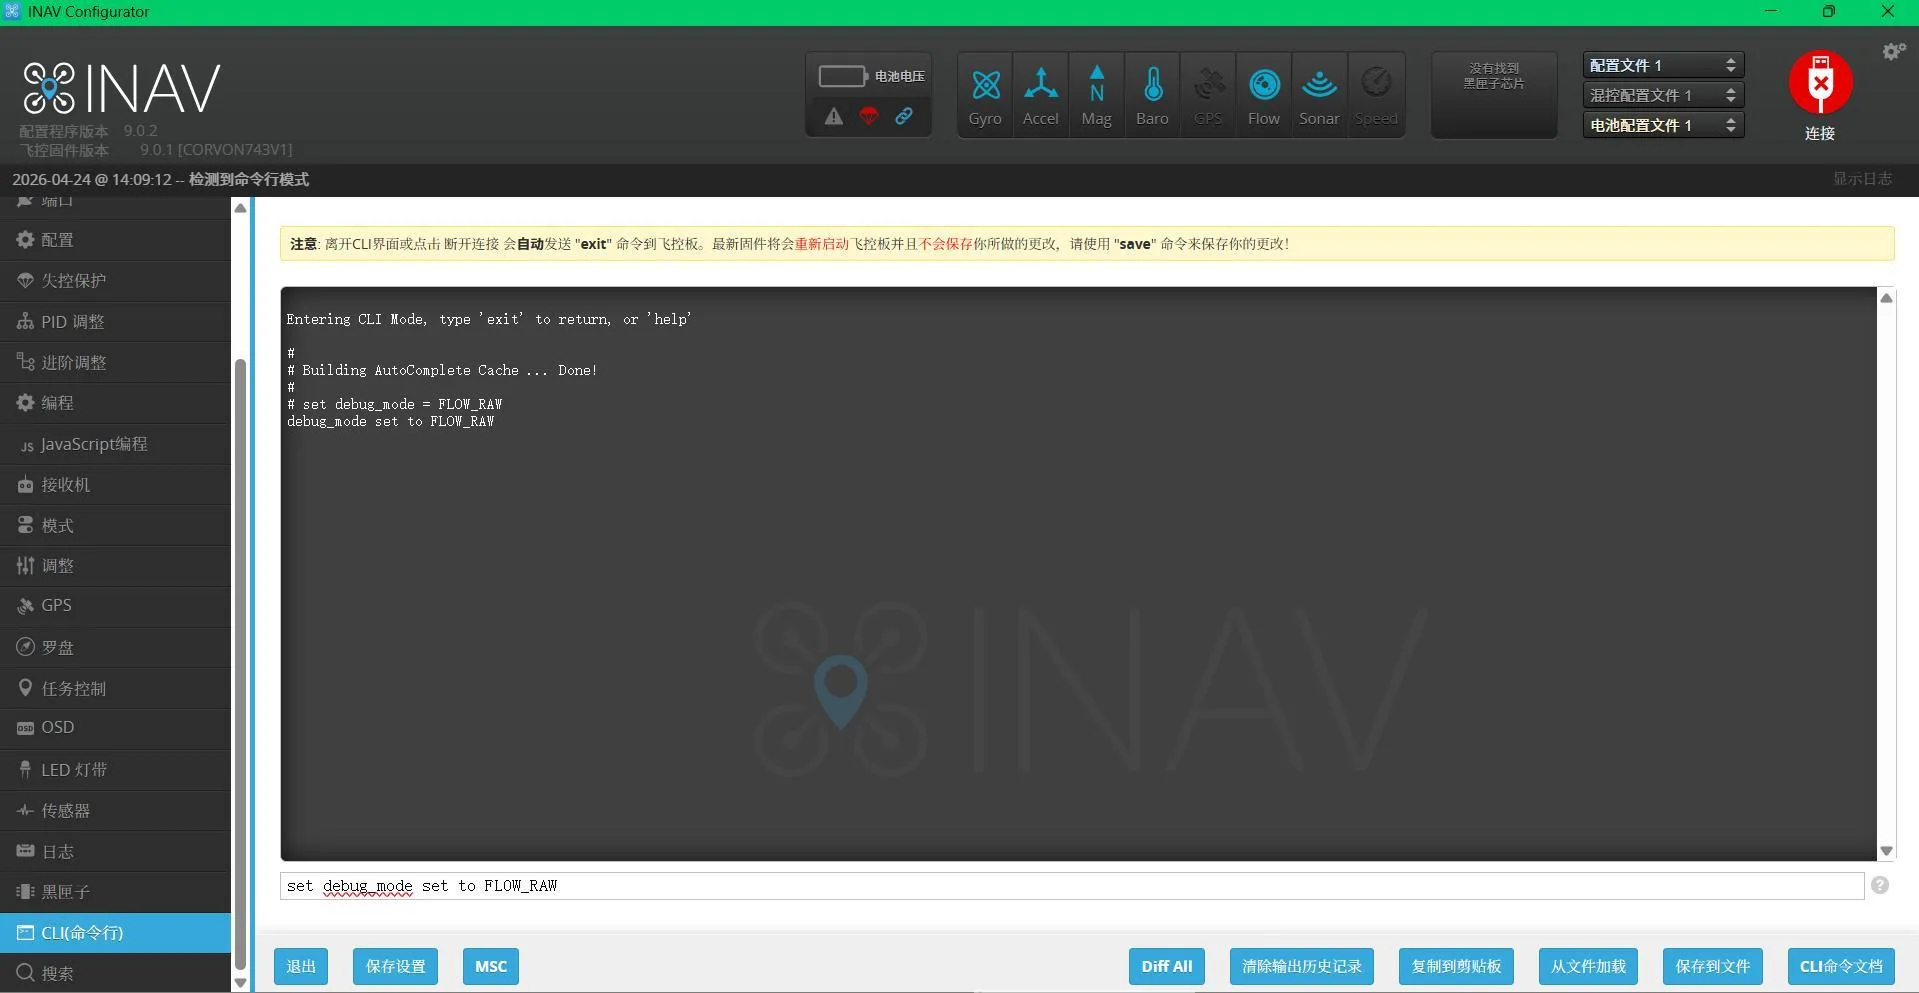Switch to the PID 调整 tab

(x=115, y=322)
